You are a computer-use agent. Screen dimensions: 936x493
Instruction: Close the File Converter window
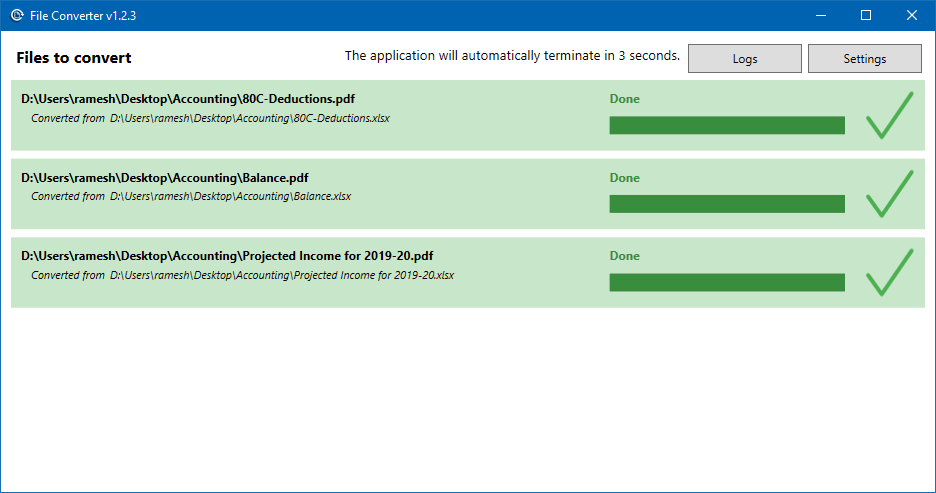pyautogui.click(x=912, y=16)
